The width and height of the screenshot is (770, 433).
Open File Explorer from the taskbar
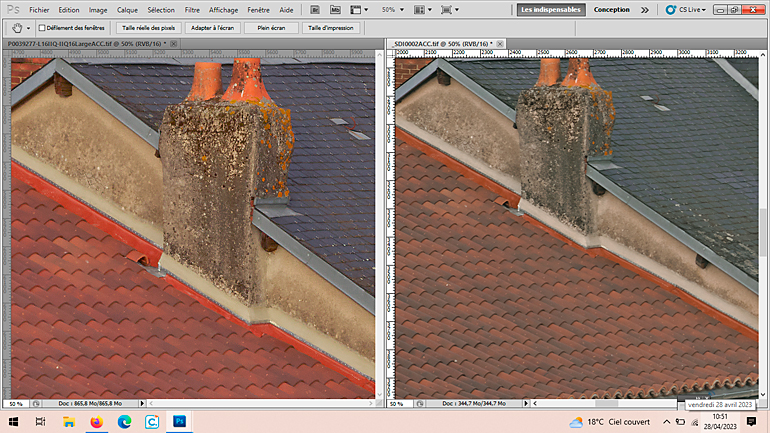tap(68, 422)
